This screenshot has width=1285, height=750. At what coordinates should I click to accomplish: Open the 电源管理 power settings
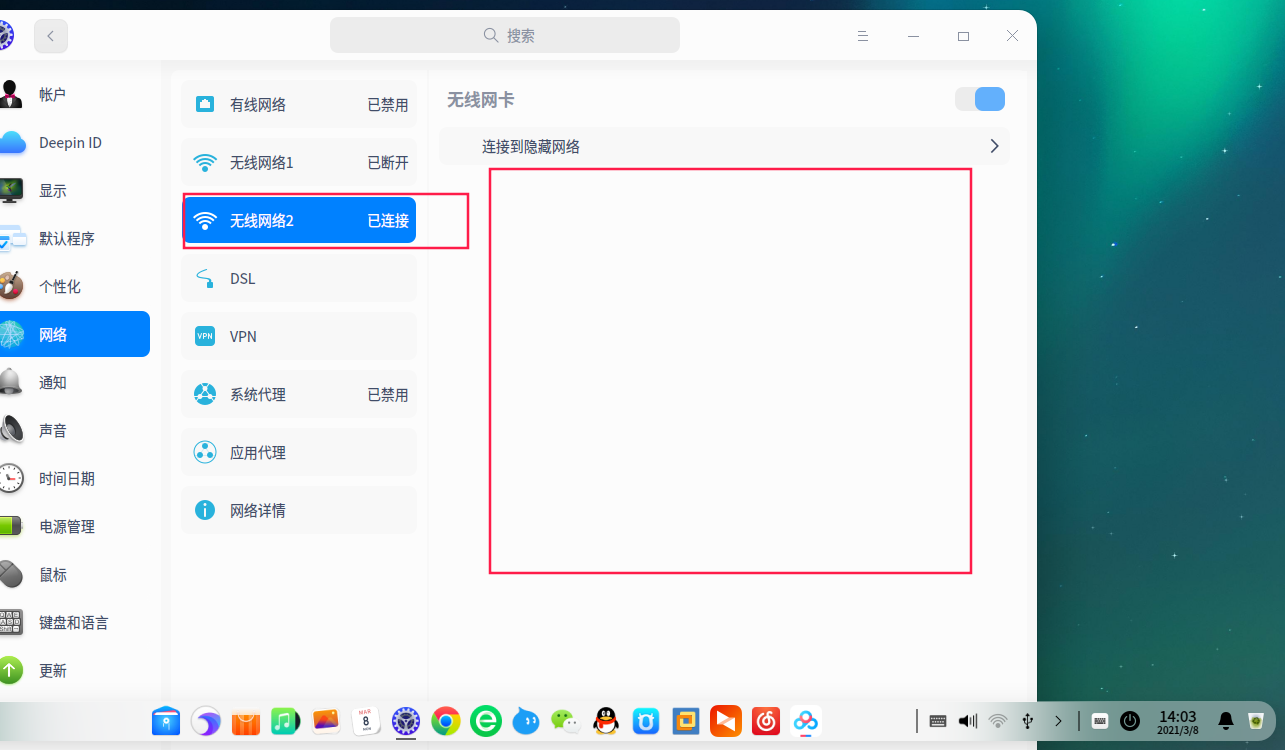tap(75, 526)
